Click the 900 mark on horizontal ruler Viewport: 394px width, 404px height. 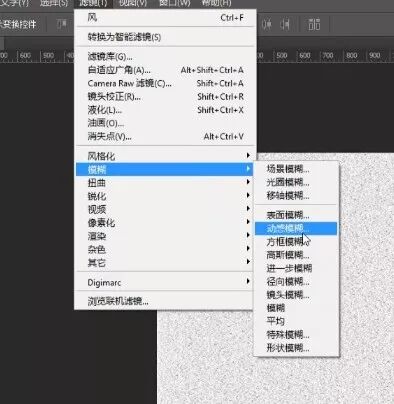(375, 55)
